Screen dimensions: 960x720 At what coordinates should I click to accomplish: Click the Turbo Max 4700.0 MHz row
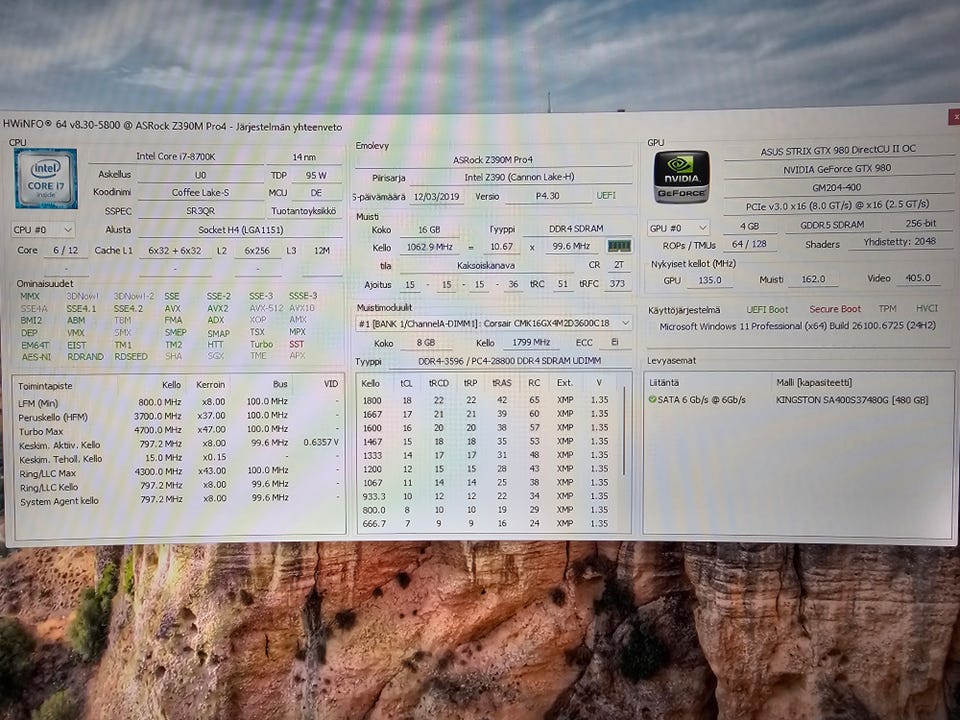coord(178,430)
